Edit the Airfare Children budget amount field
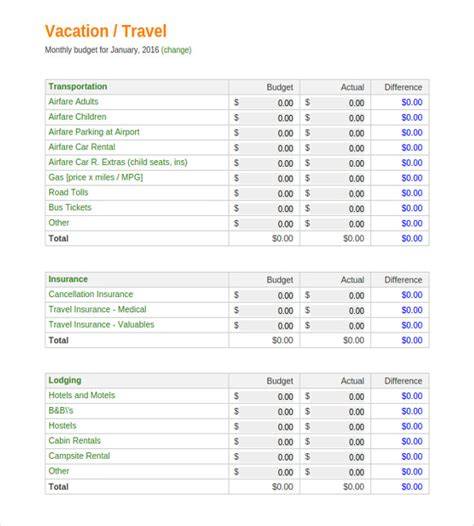 [267, 118]
